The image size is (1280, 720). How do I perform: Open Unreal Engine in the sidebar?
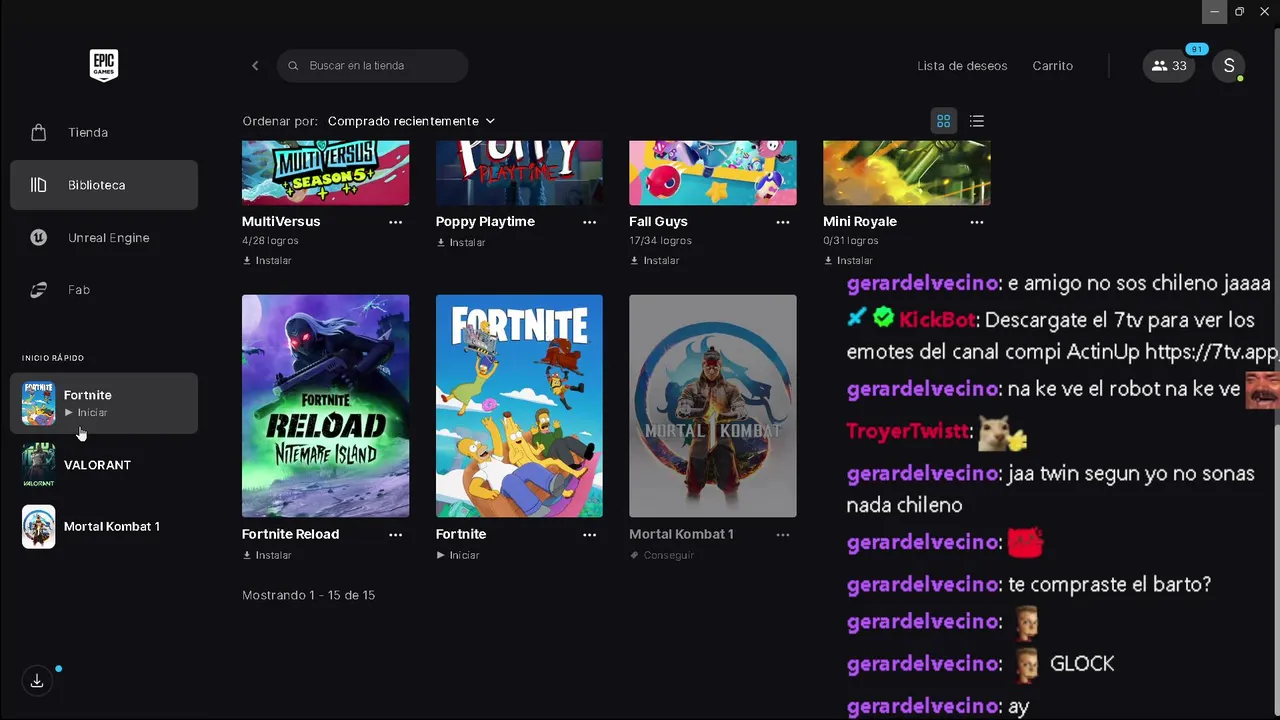[x=104, y=237]
